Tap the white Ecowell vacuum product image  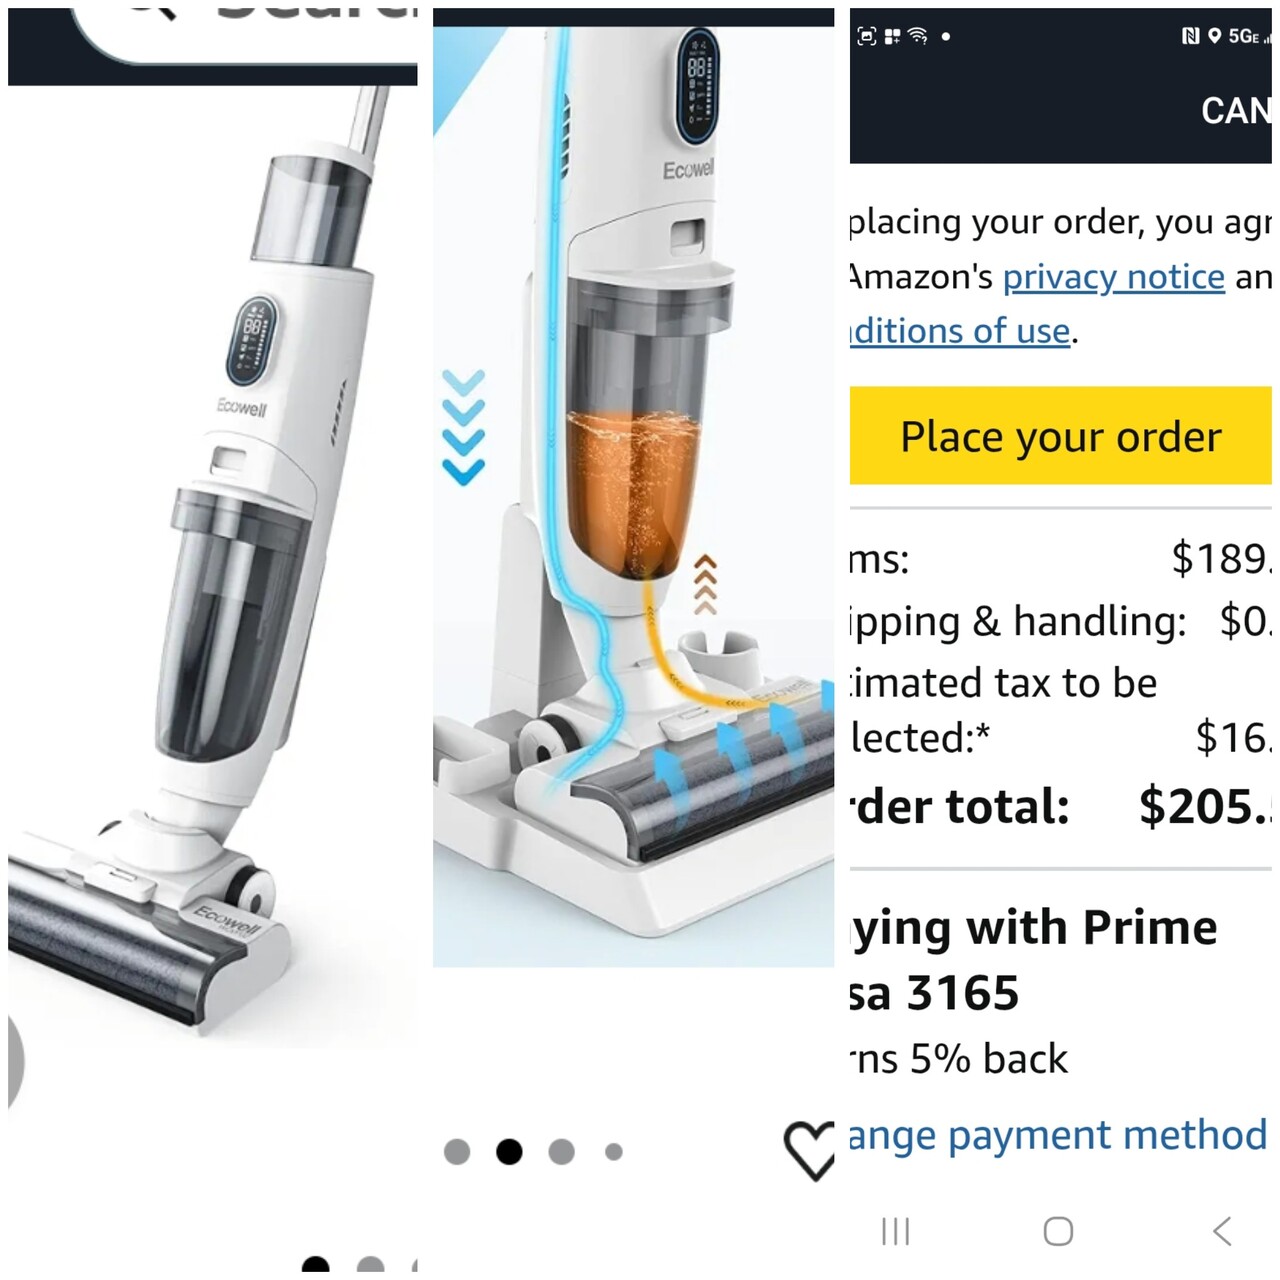point(212,566)
